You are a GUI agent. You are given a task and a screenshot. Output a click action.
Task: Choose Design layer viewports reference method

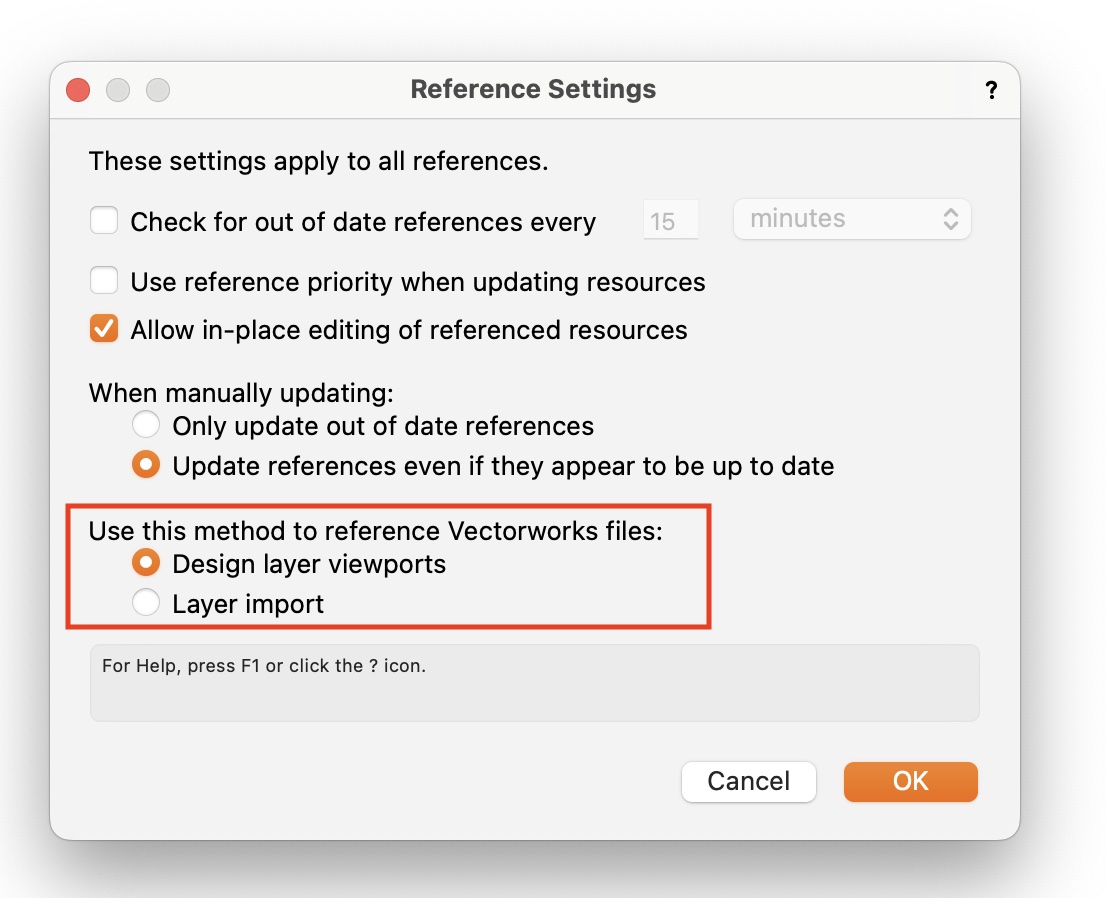[x=146, y=564]
